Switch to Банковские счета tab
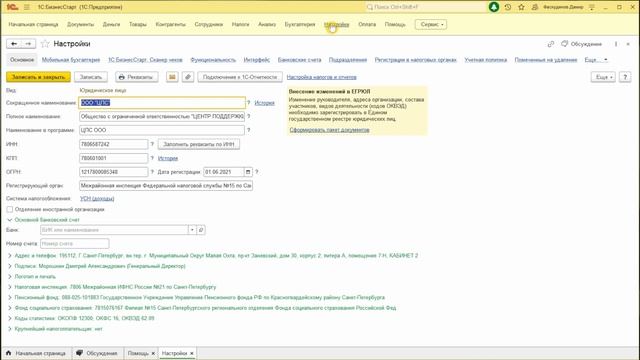This screenshot has width=640, height=360. tap(299, 60)
